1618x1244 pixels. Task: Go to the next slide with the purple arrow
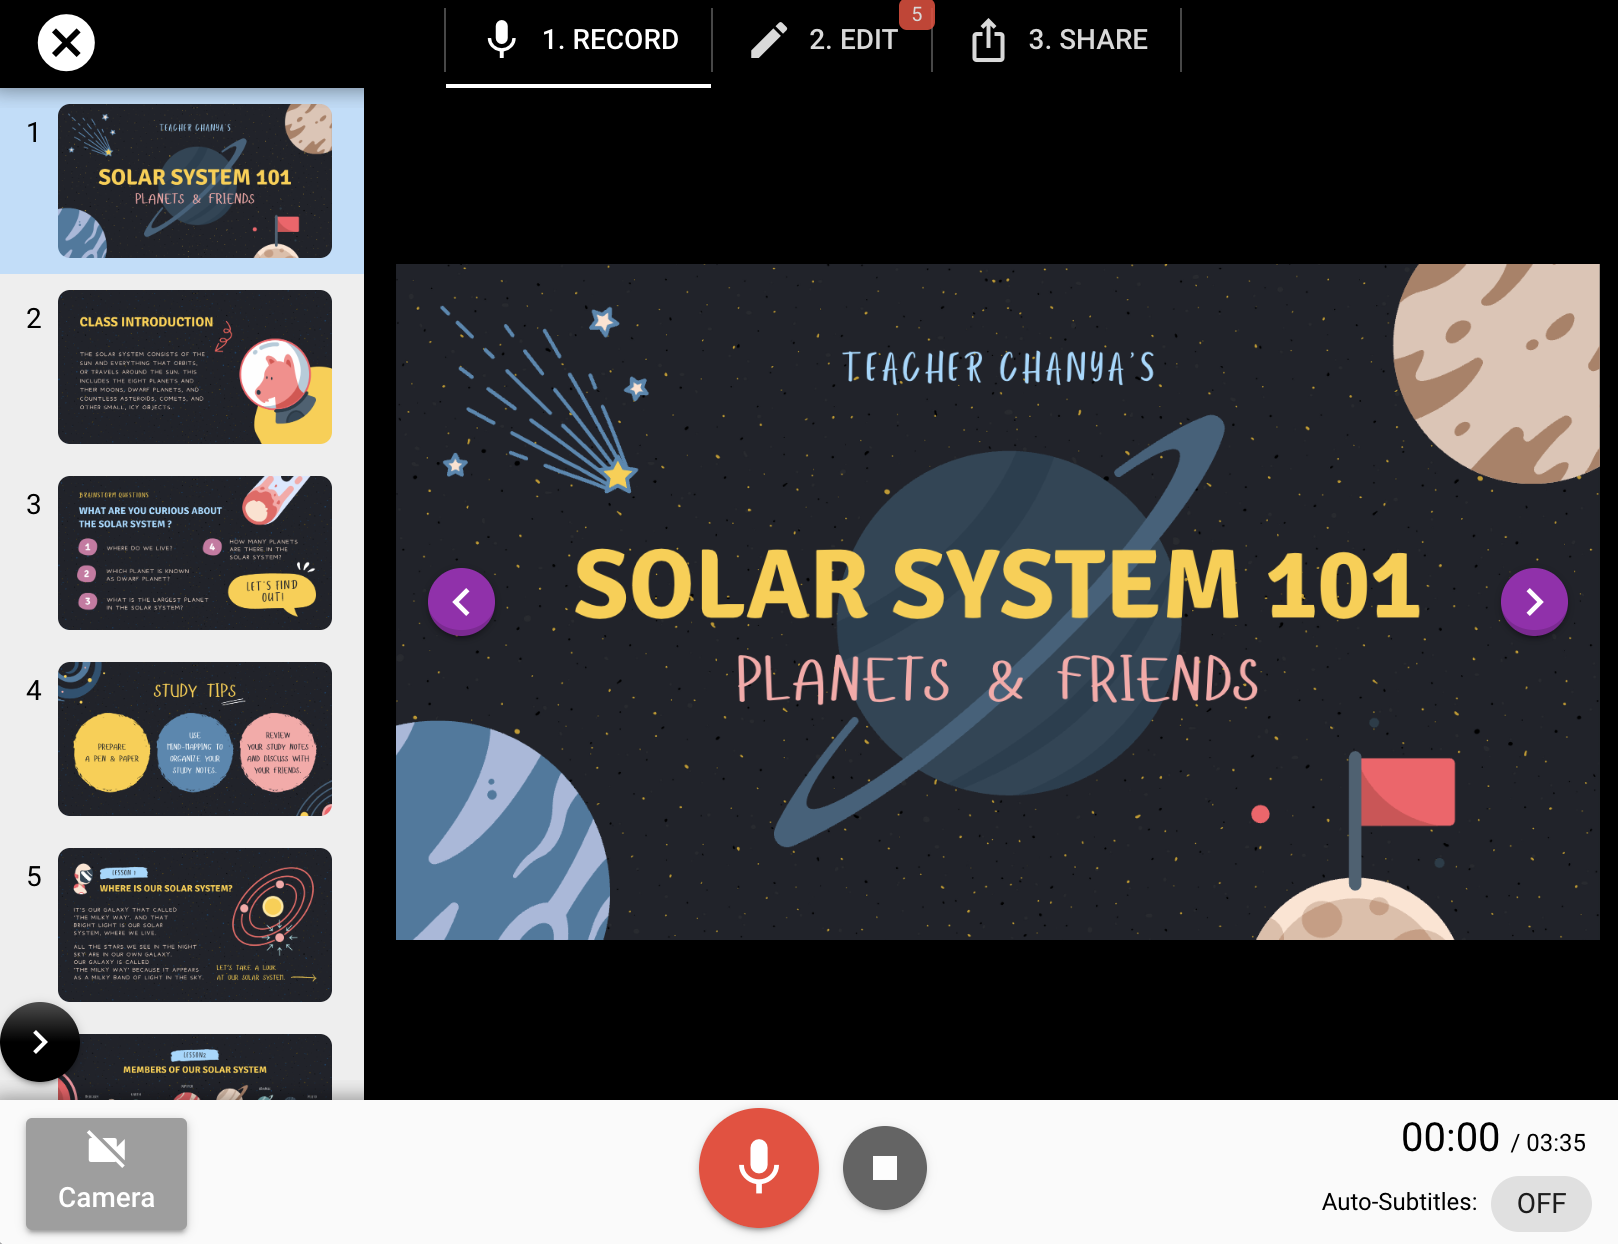1534,601
